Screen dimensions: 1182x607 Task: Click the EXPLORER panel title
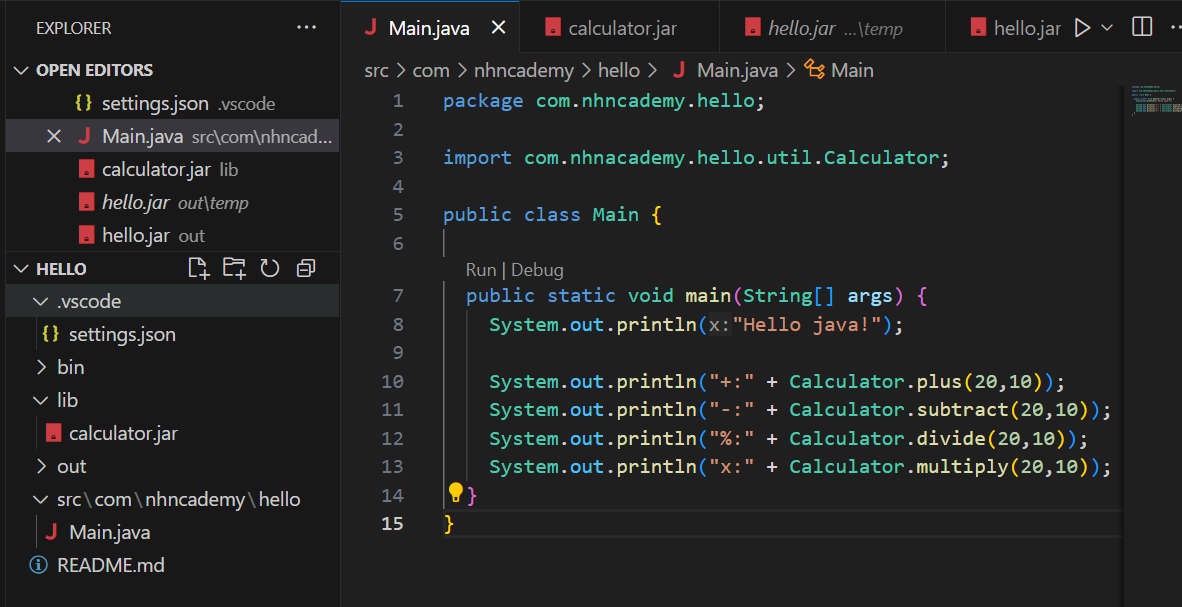coord(74,29)
